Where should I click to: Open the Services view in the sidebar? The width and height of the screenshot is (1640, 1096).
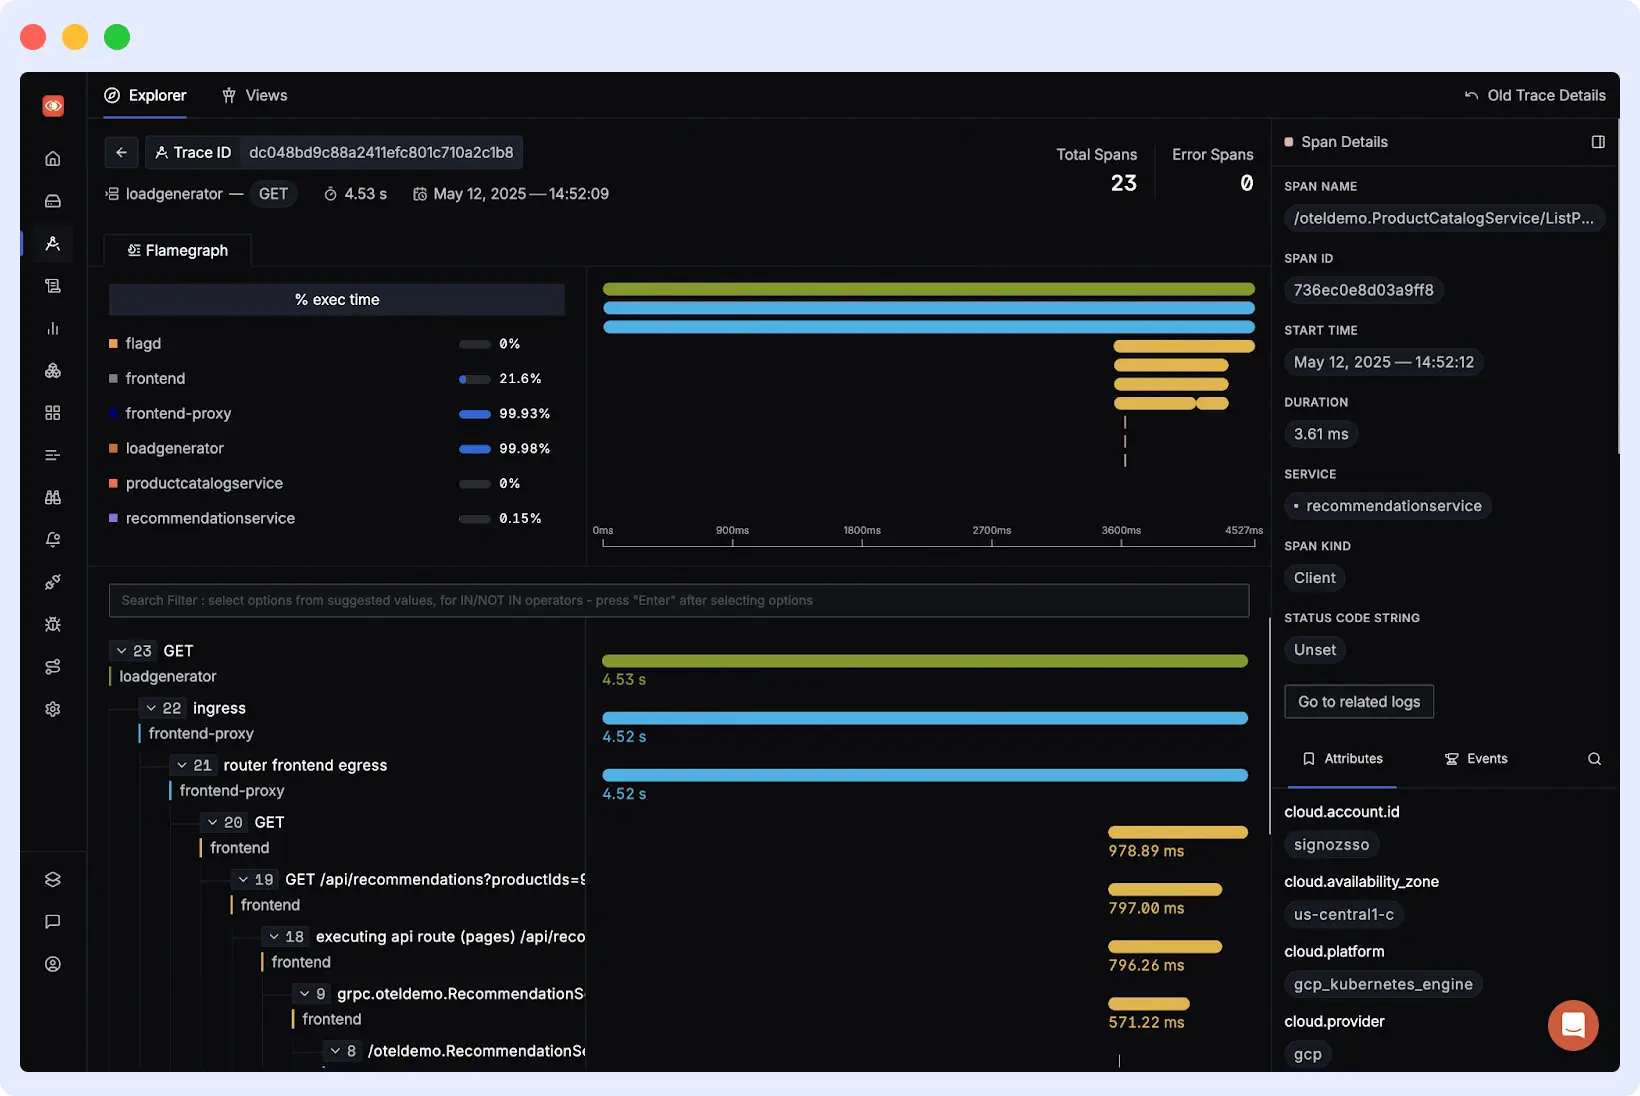pyautogui.click(x=52, y=200)
